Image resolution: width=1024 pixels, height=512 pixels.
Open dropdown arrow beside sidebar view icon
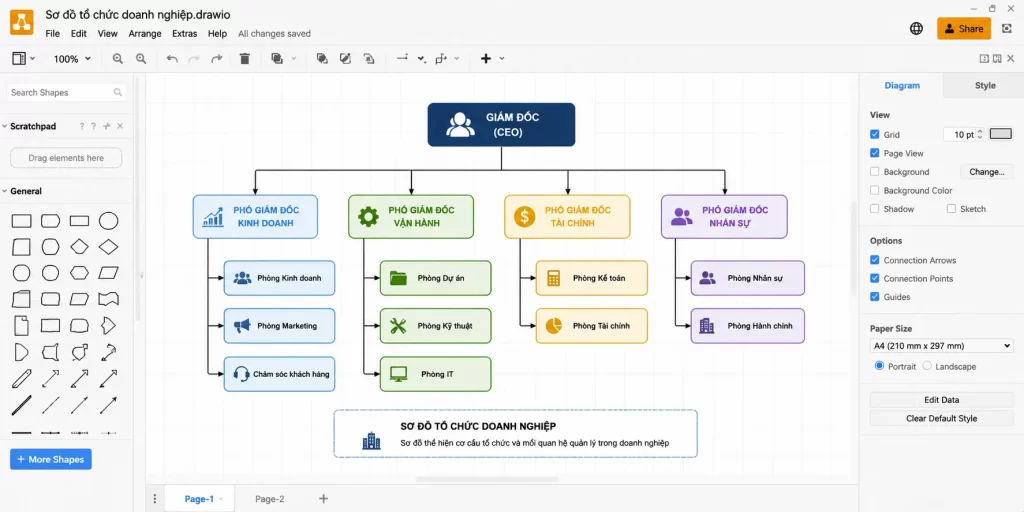click(33, 59)
